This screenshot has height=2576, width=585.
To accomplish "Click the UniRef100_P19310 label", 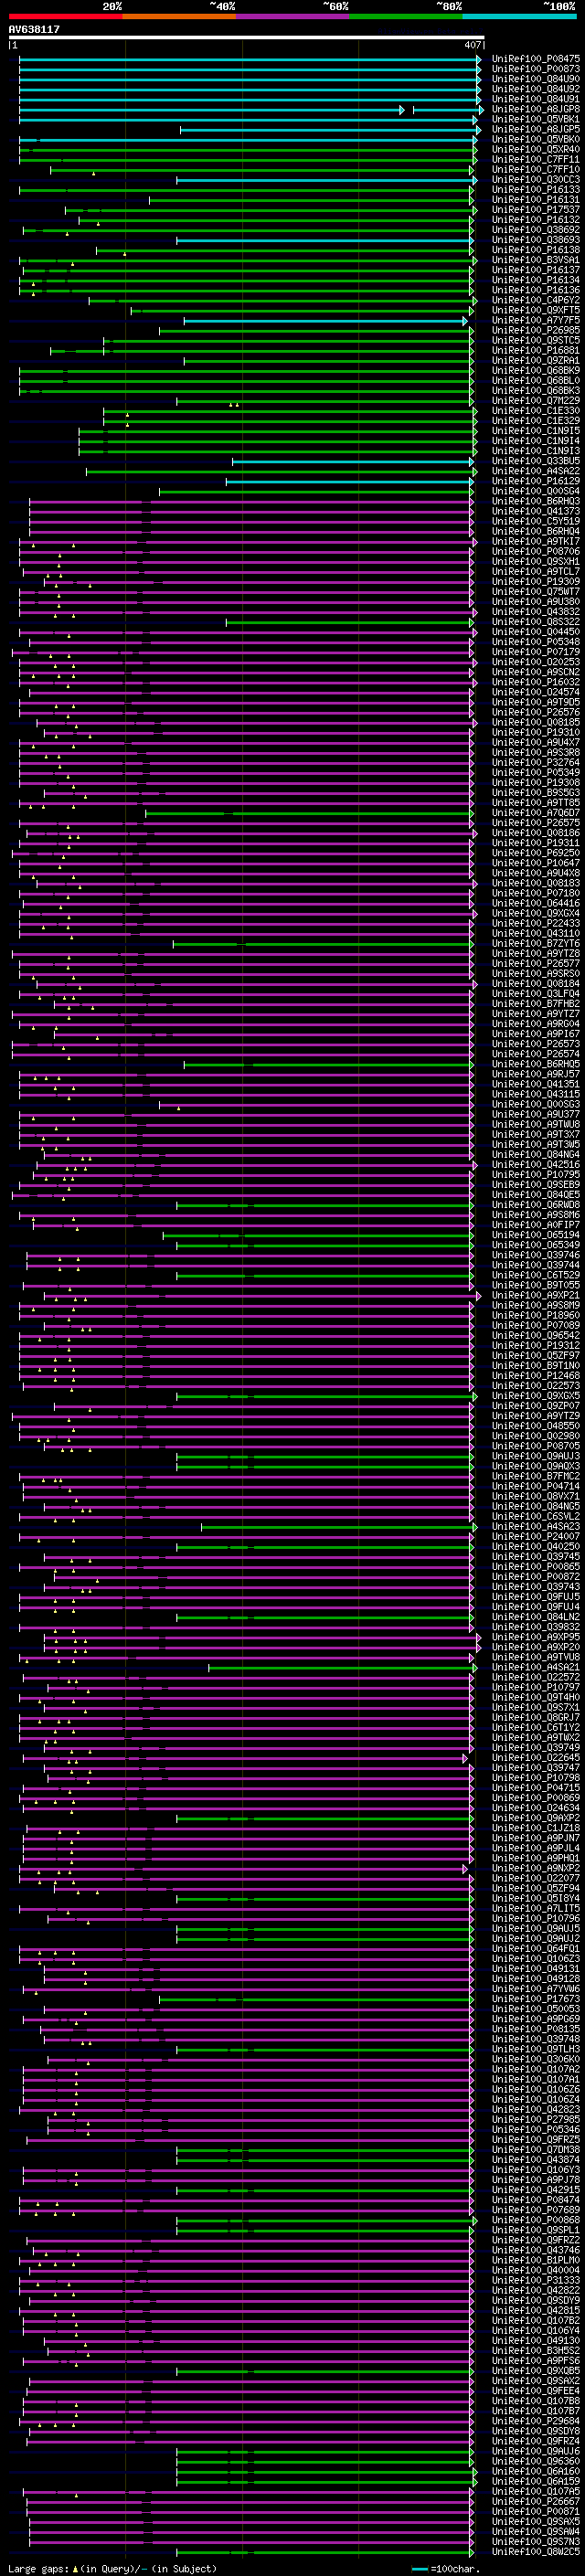I will [536, 733].
